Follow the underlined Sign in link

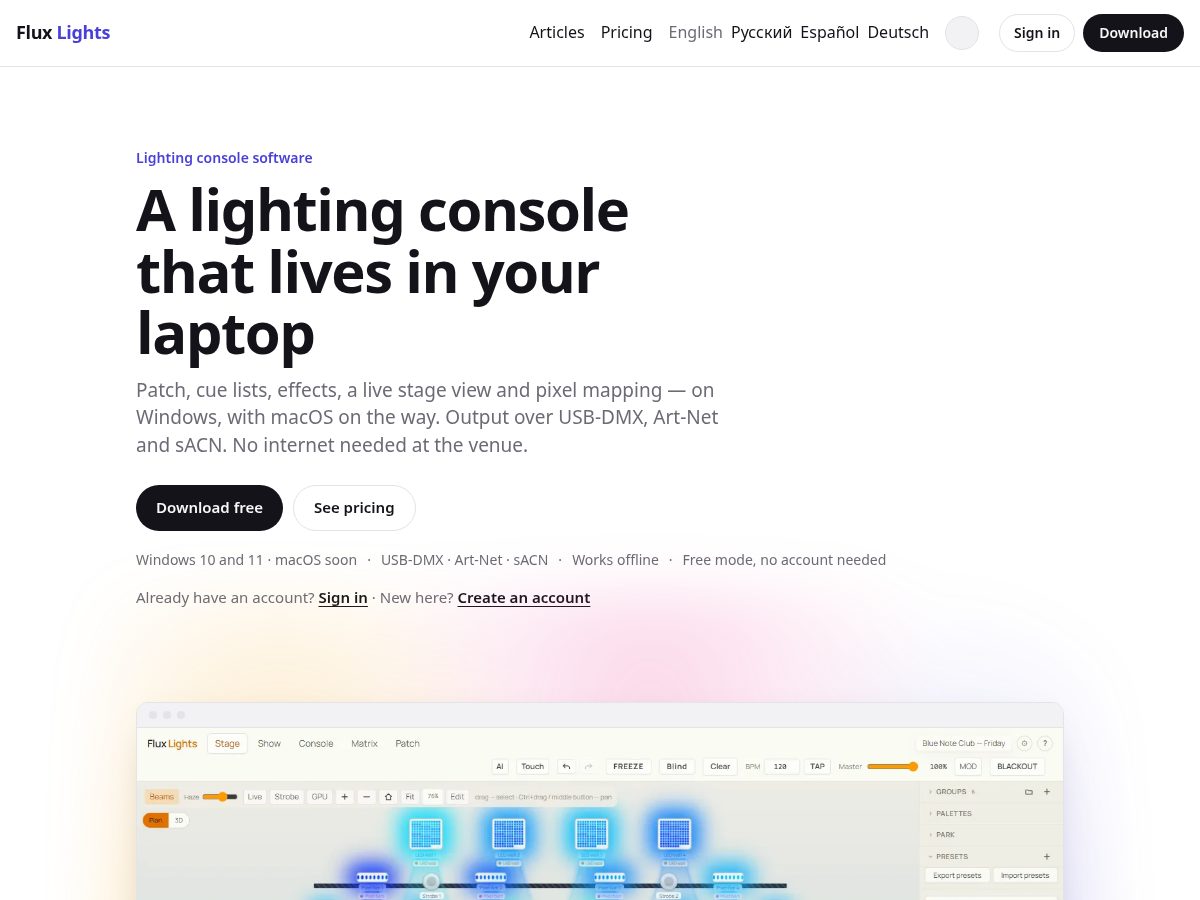click(x=343, y=598)
